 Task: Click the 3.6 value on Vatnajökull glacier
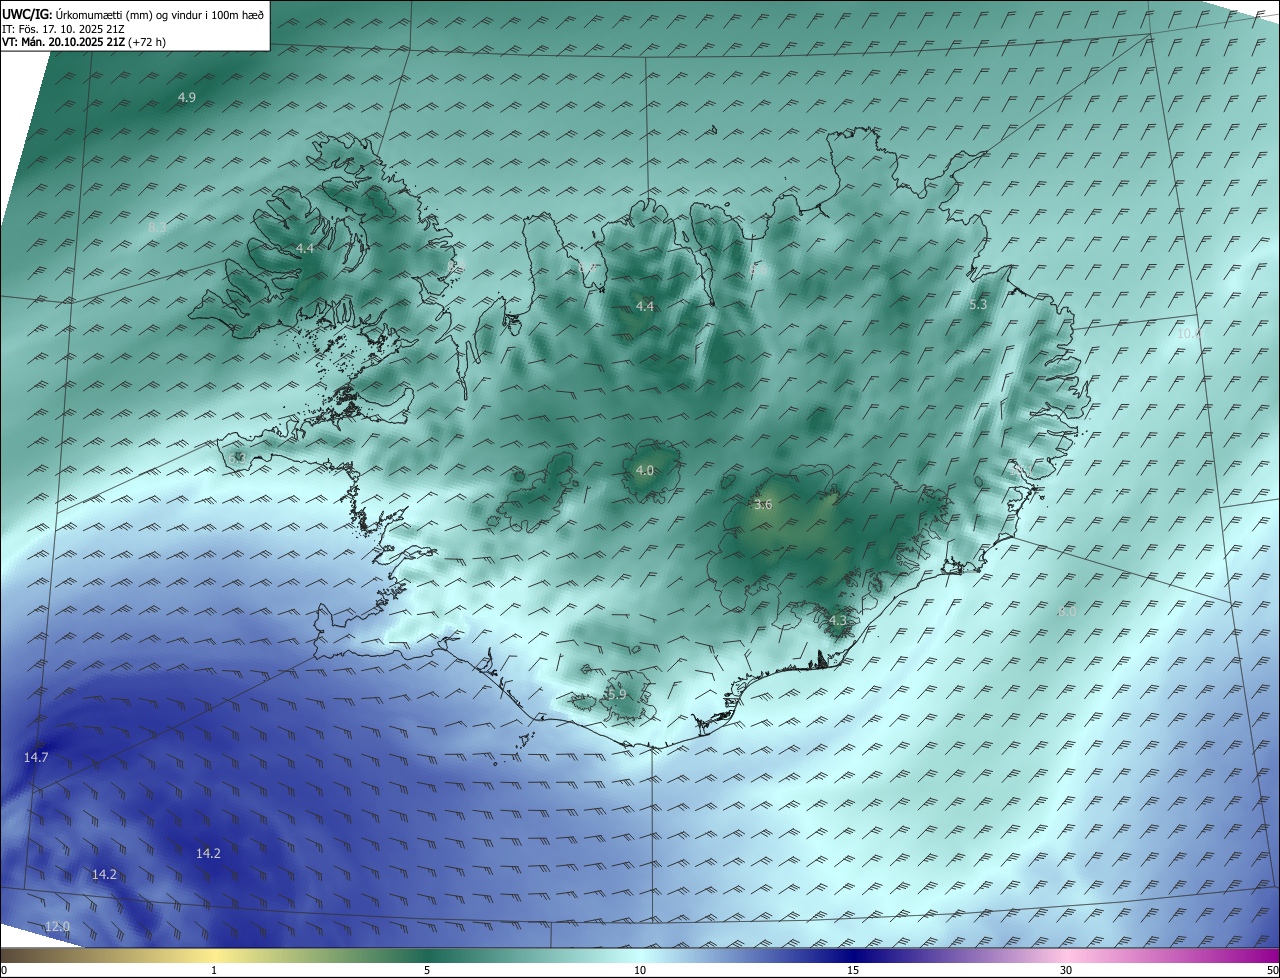point(763,505)
